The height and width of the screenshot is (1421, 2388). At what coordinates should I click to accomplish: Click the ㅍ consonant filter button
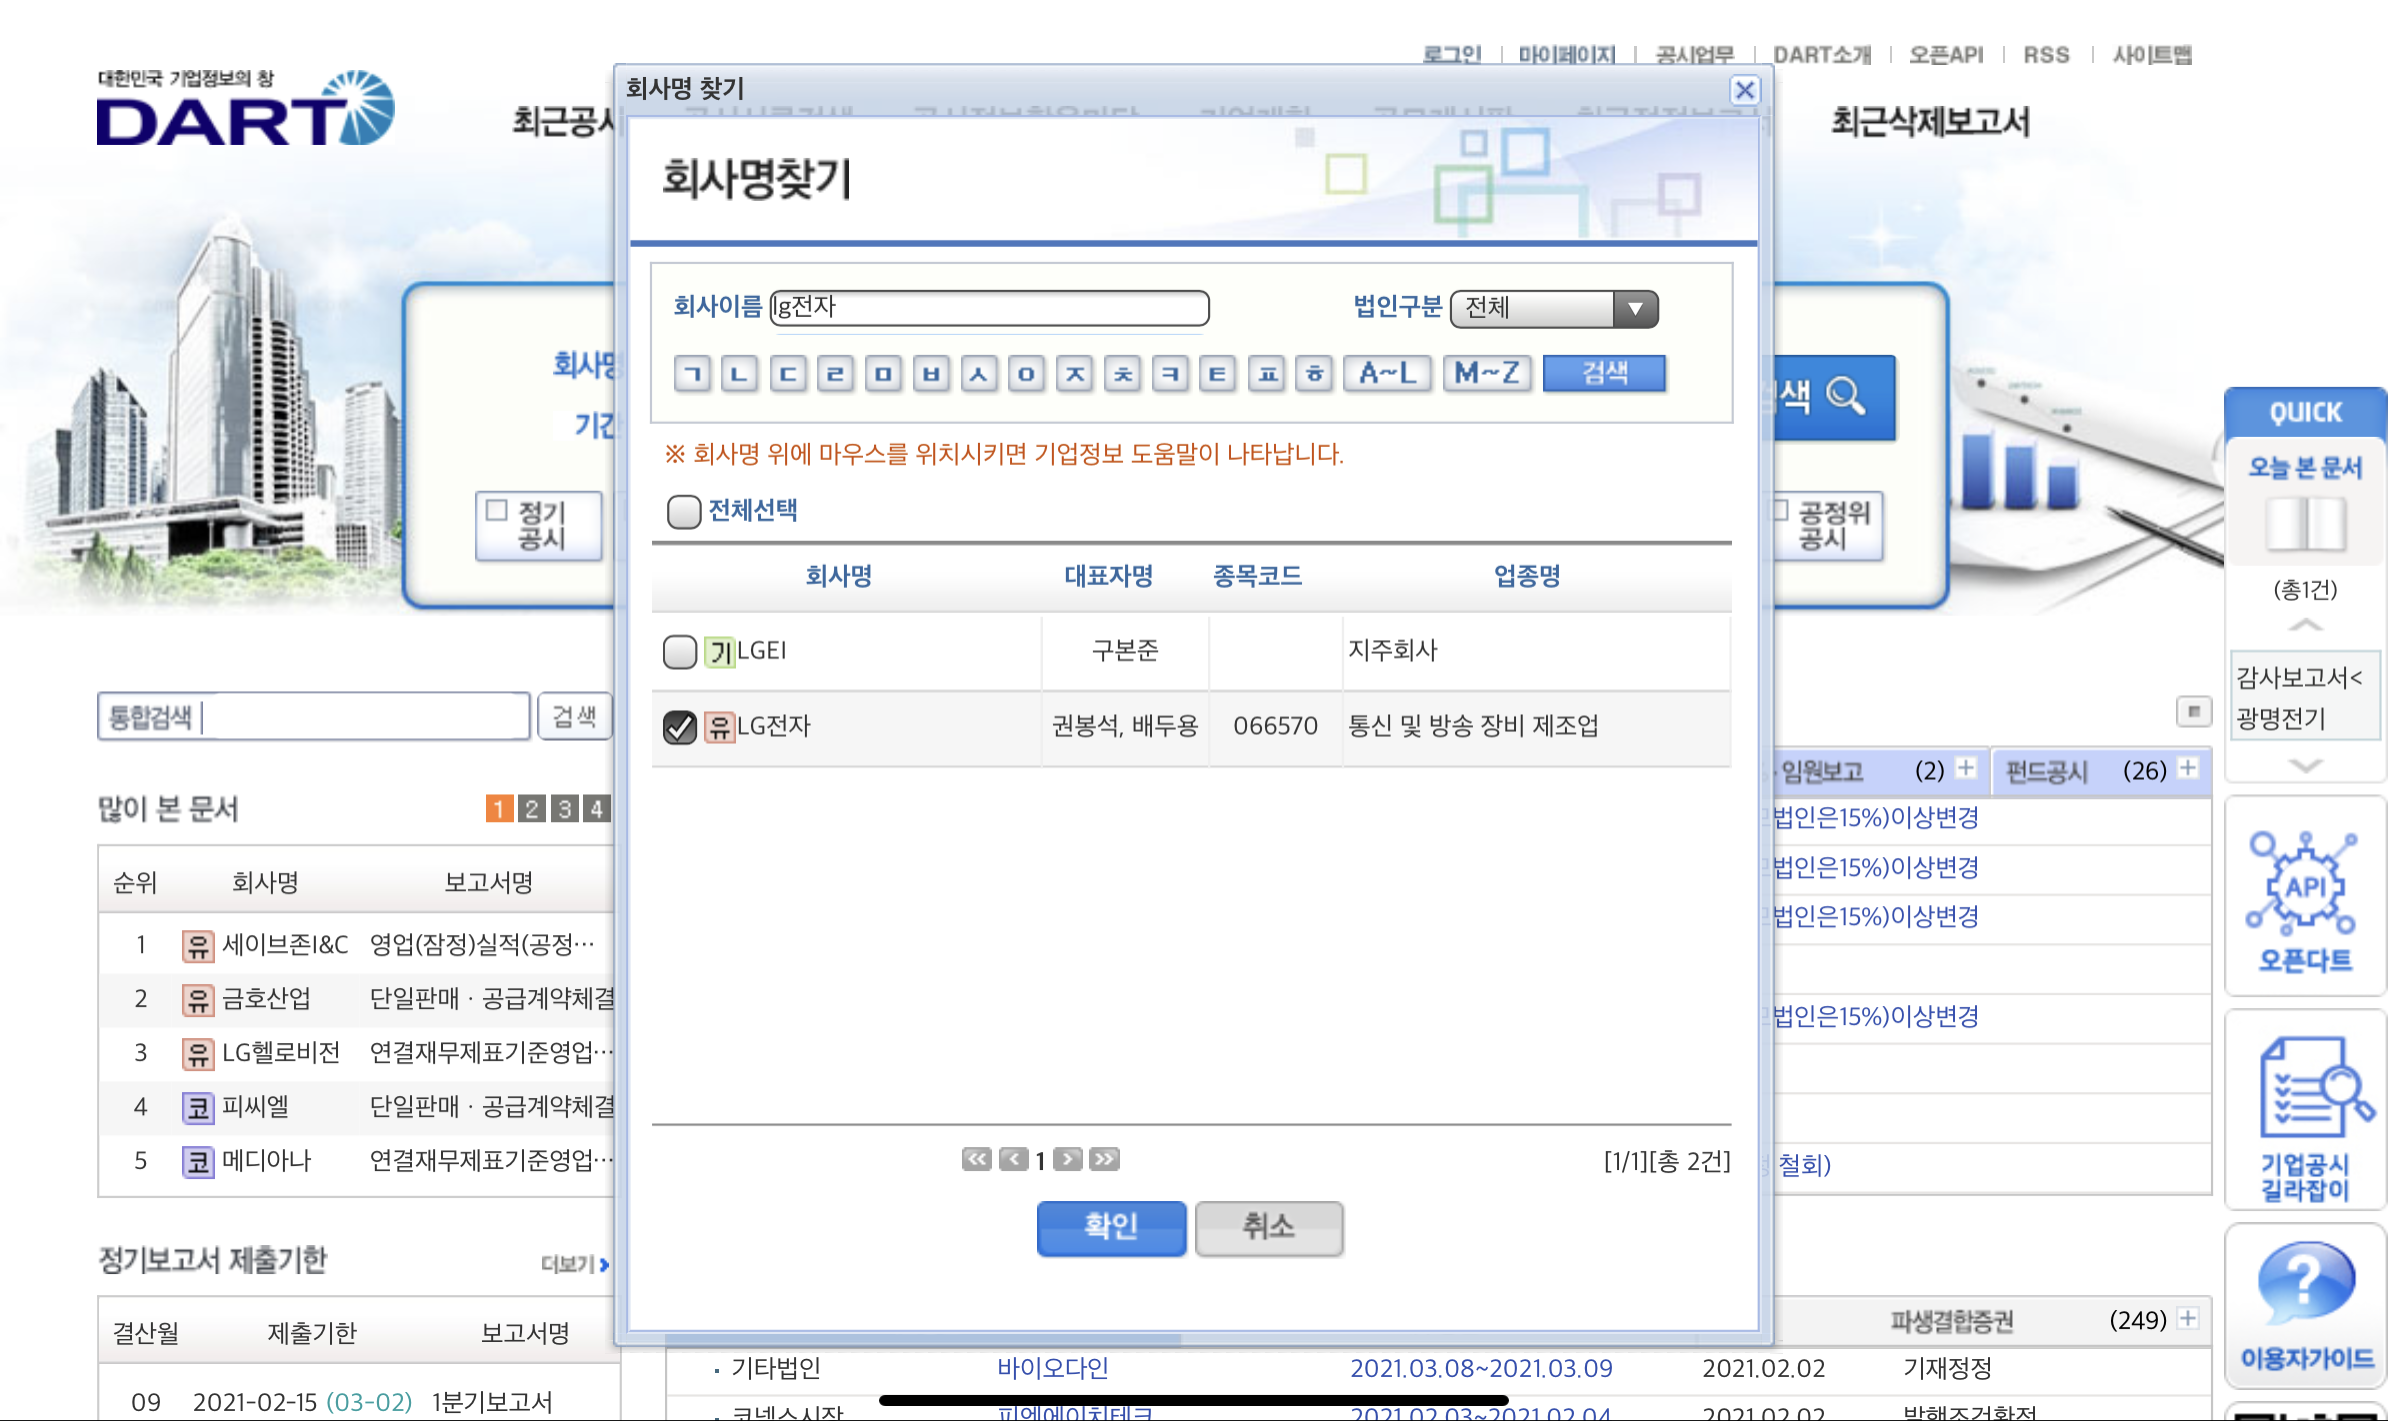[x=1267, y=374]
